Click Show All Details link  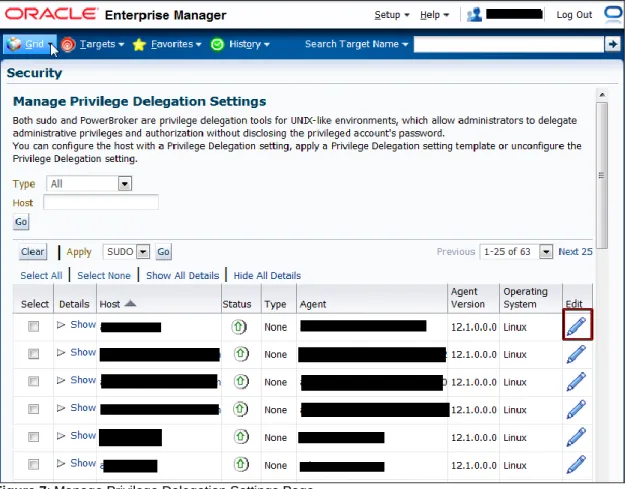pyautogui.click(x=183, y=275)
